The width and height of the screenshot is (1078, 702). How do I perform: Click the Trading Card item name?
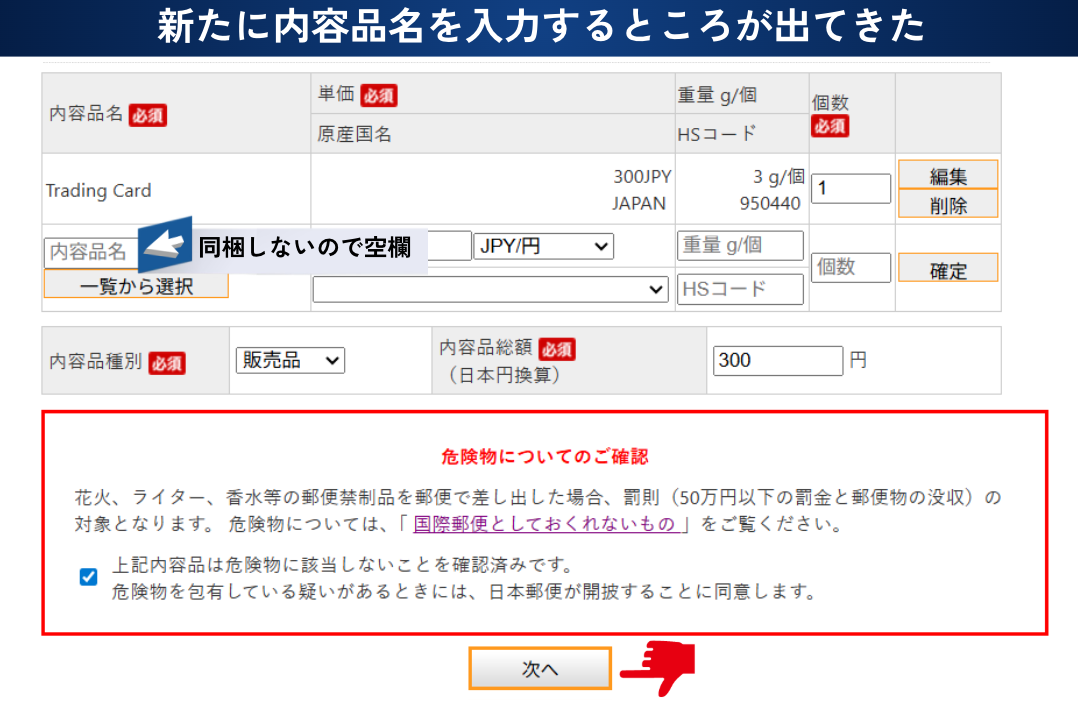99,190
